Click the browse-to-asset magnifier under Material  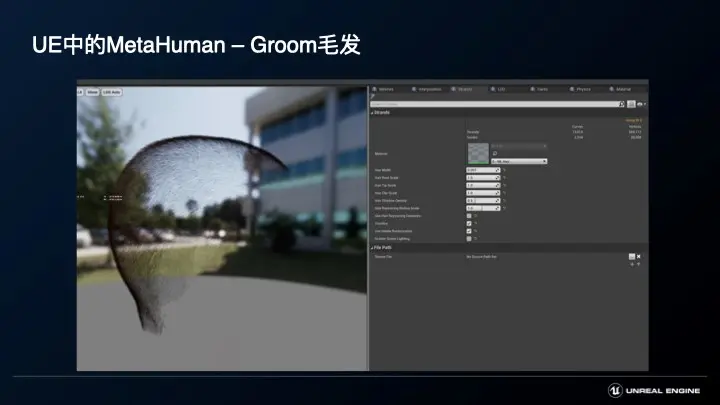(495, 153)
